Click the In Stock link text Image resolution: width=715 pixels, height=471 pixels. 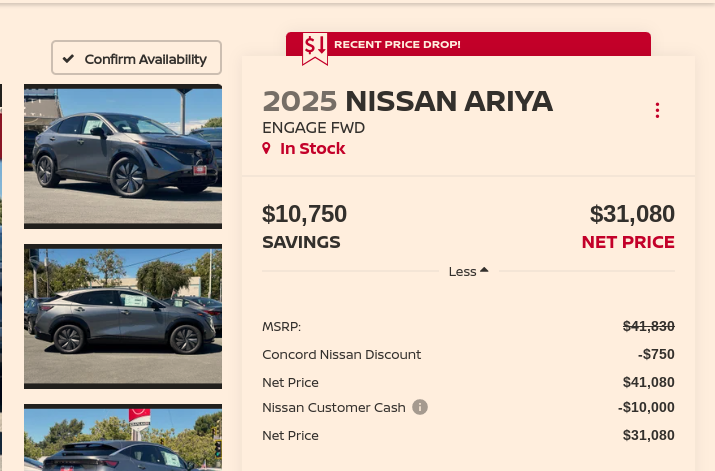pyautogui.click(x=312, y=149)
